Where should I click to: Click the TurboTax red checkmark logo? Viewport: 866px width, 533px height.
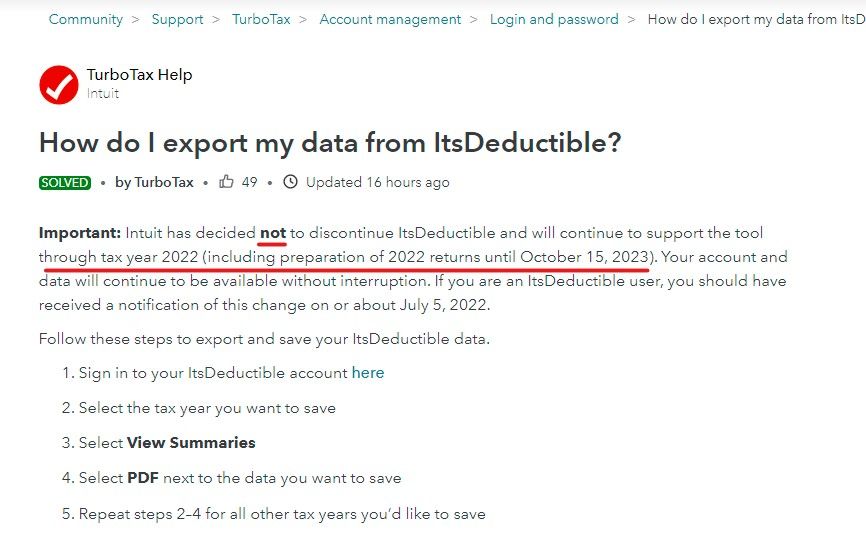pyautogui.click(x=59, y=85)
